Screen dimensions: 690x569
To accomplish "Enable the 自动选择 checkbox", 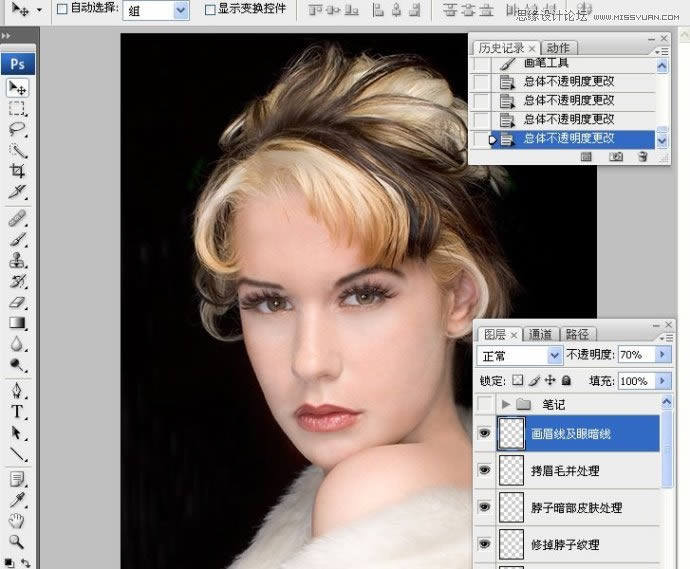I will [x=62, y=9].
